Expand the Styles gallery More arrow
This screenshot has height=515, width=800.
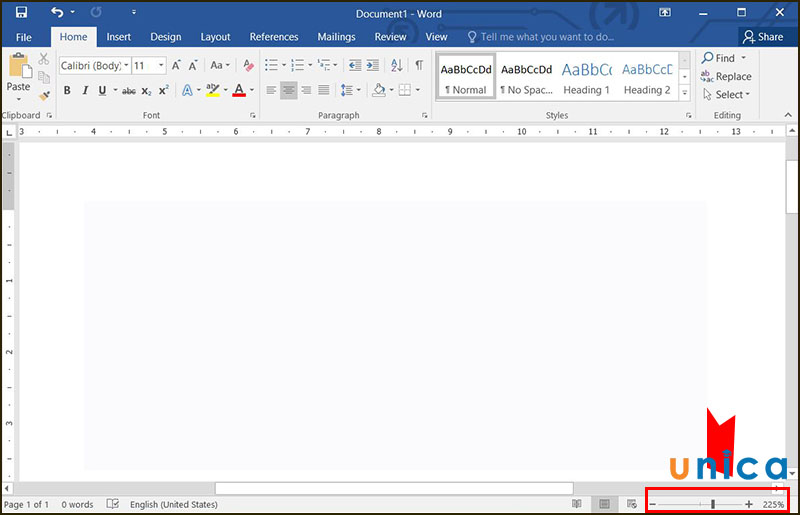point(685,93)
